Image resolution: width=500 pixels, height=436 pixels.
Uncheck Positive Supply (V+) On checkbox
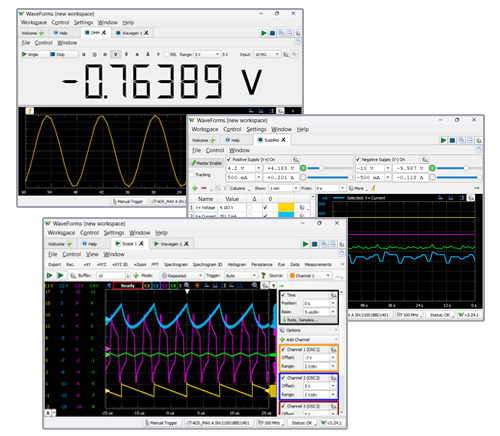coord(229,159)
